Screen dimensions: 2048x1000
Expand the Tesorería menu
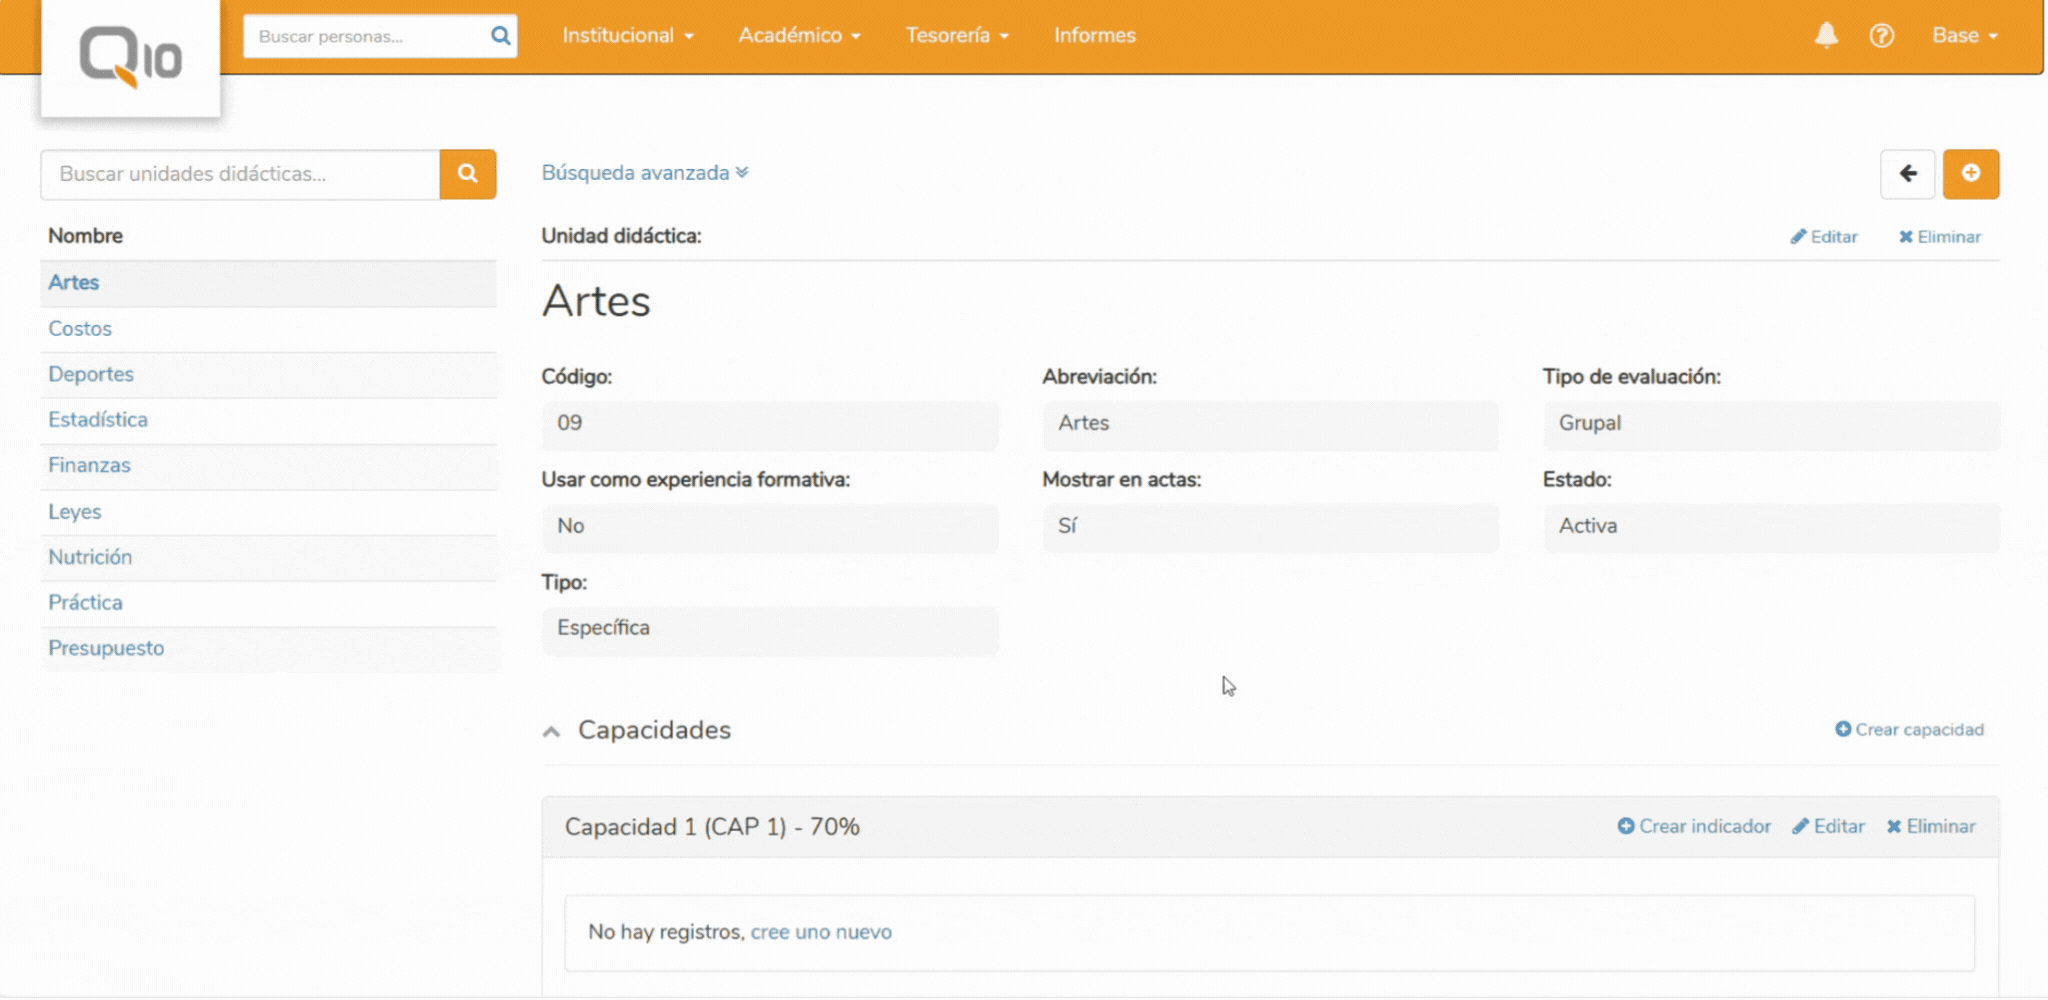(956, 35)
